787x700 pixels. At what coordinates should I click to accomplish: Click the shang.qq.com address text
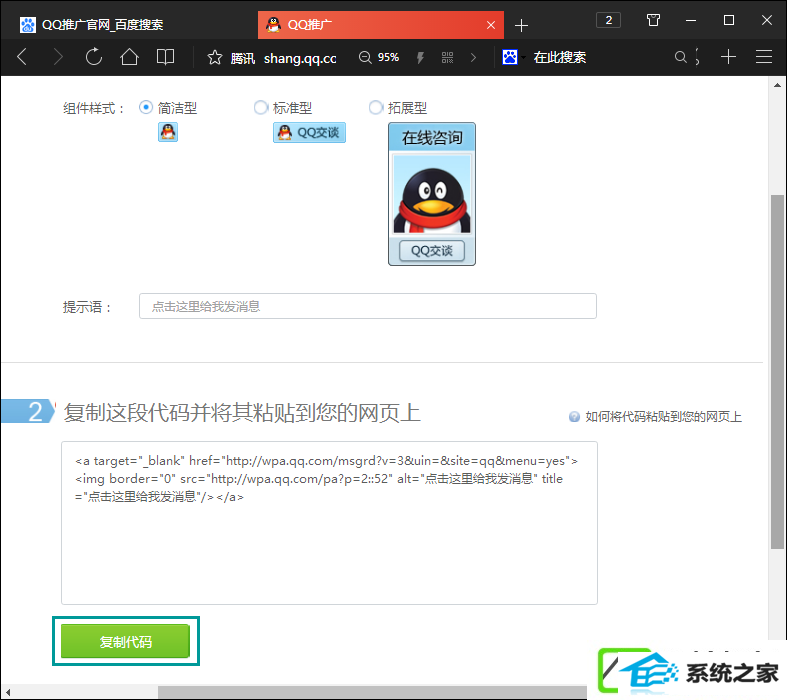300,58
